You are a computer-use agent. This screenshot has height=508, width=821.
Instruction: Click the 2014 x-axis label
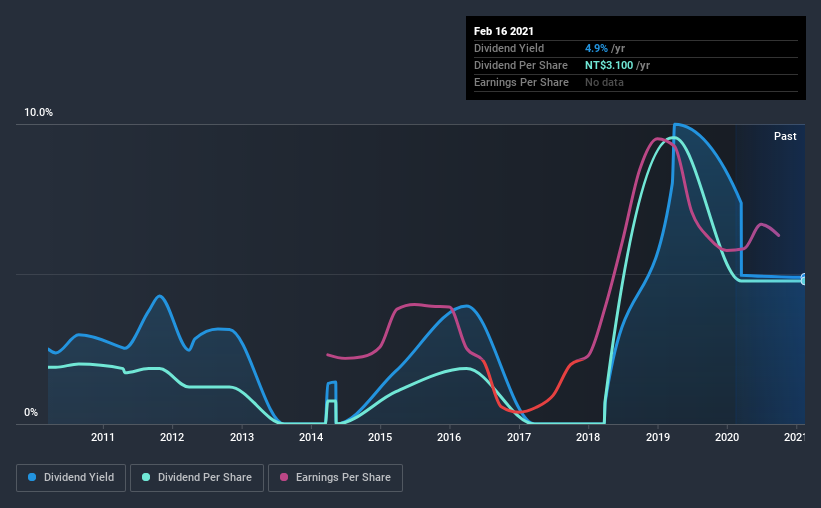pyautogui.click(x=311, y=437)
